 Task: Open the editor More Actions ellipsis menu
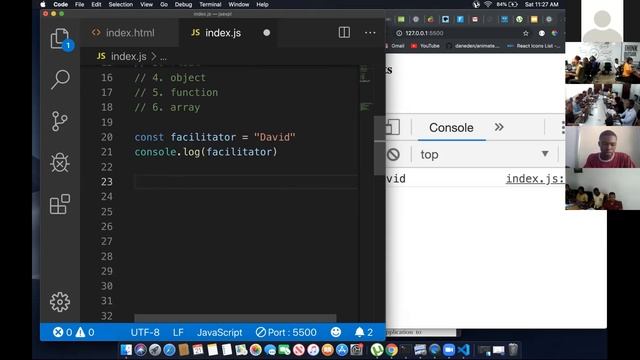click(370, 32)
